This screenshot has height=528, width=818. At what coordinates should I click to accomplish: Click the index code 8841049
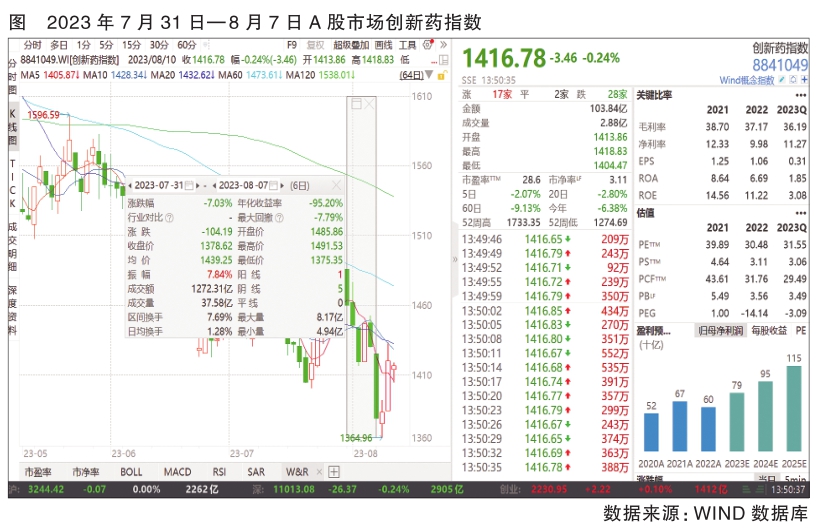pos(780,65)
